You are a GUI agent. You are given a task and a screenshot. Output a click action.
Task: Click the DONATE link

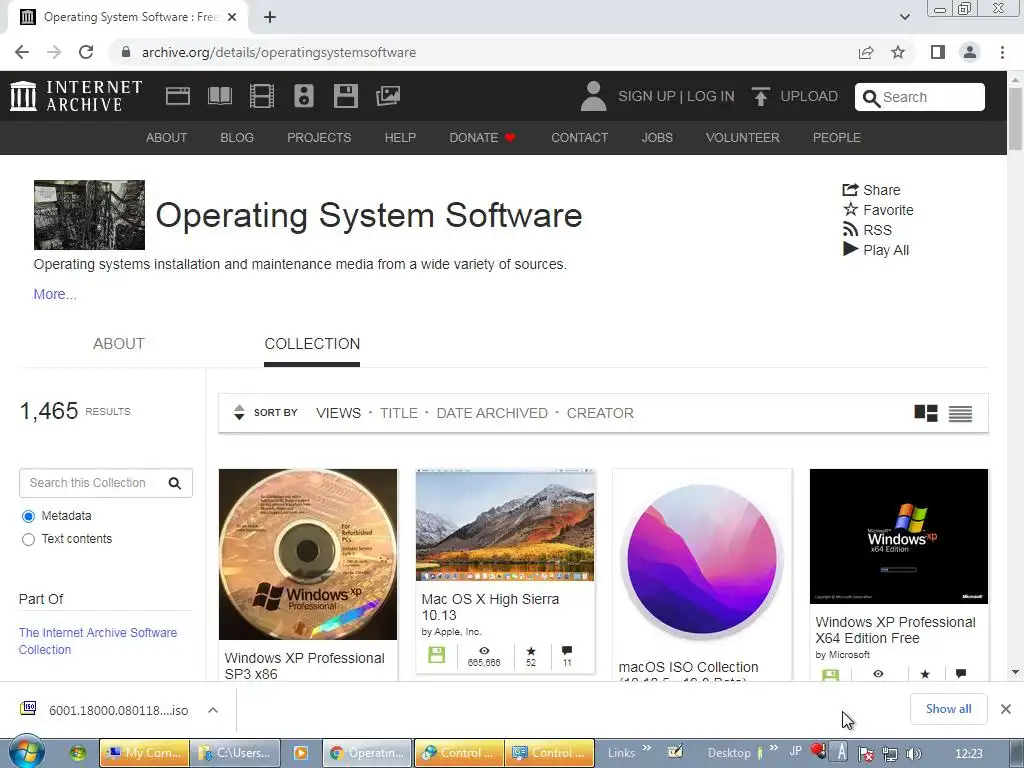[x=482, y=138]
